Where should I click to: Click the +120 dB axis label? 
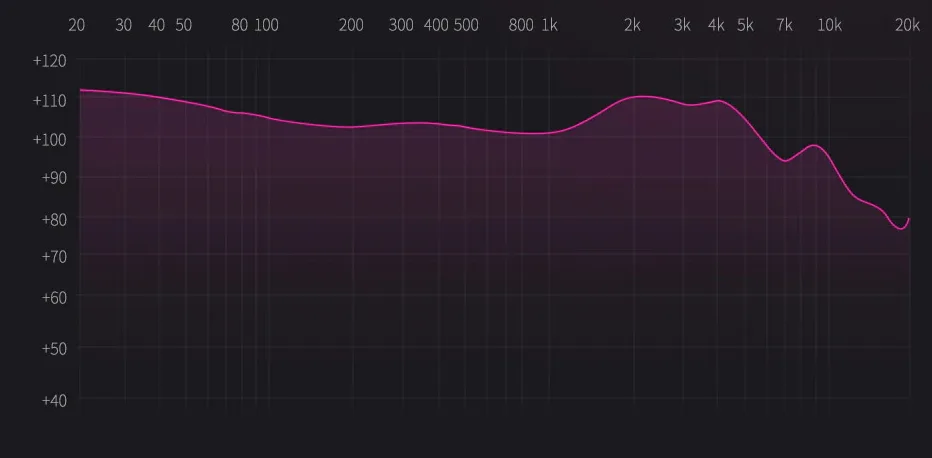(x=50, y=61)
